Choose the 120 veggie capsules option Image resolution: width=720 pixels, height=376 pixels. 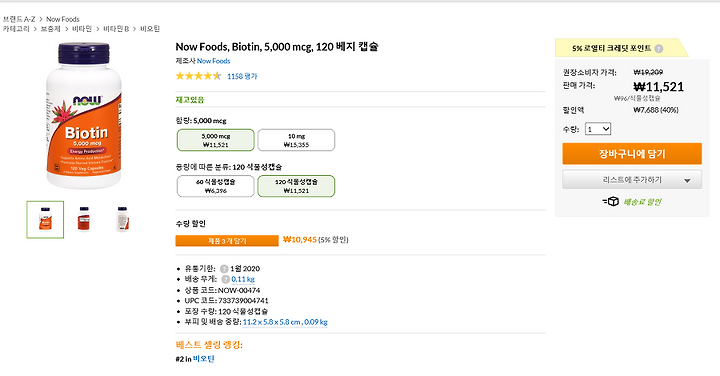point(296,186)
